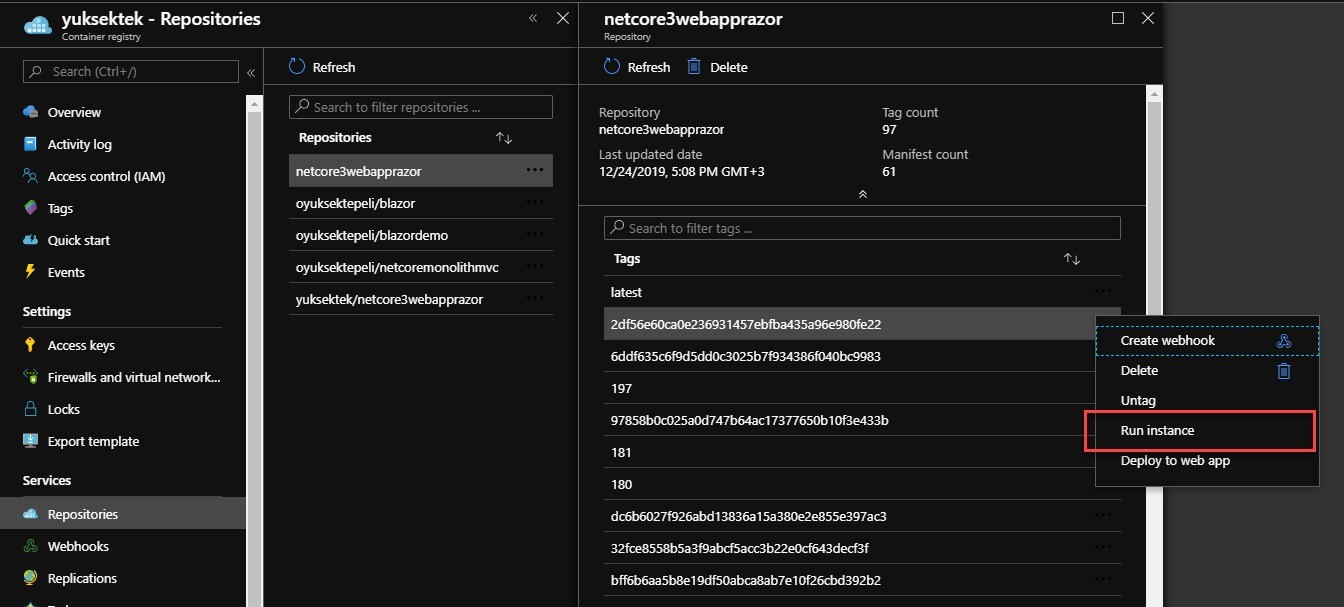Open more options for tag 32fce8558b5a3f9abcf5acc3b22e0cf643decf3f
Screen dimensions: 1344x607
click(x=1103, y=547)
